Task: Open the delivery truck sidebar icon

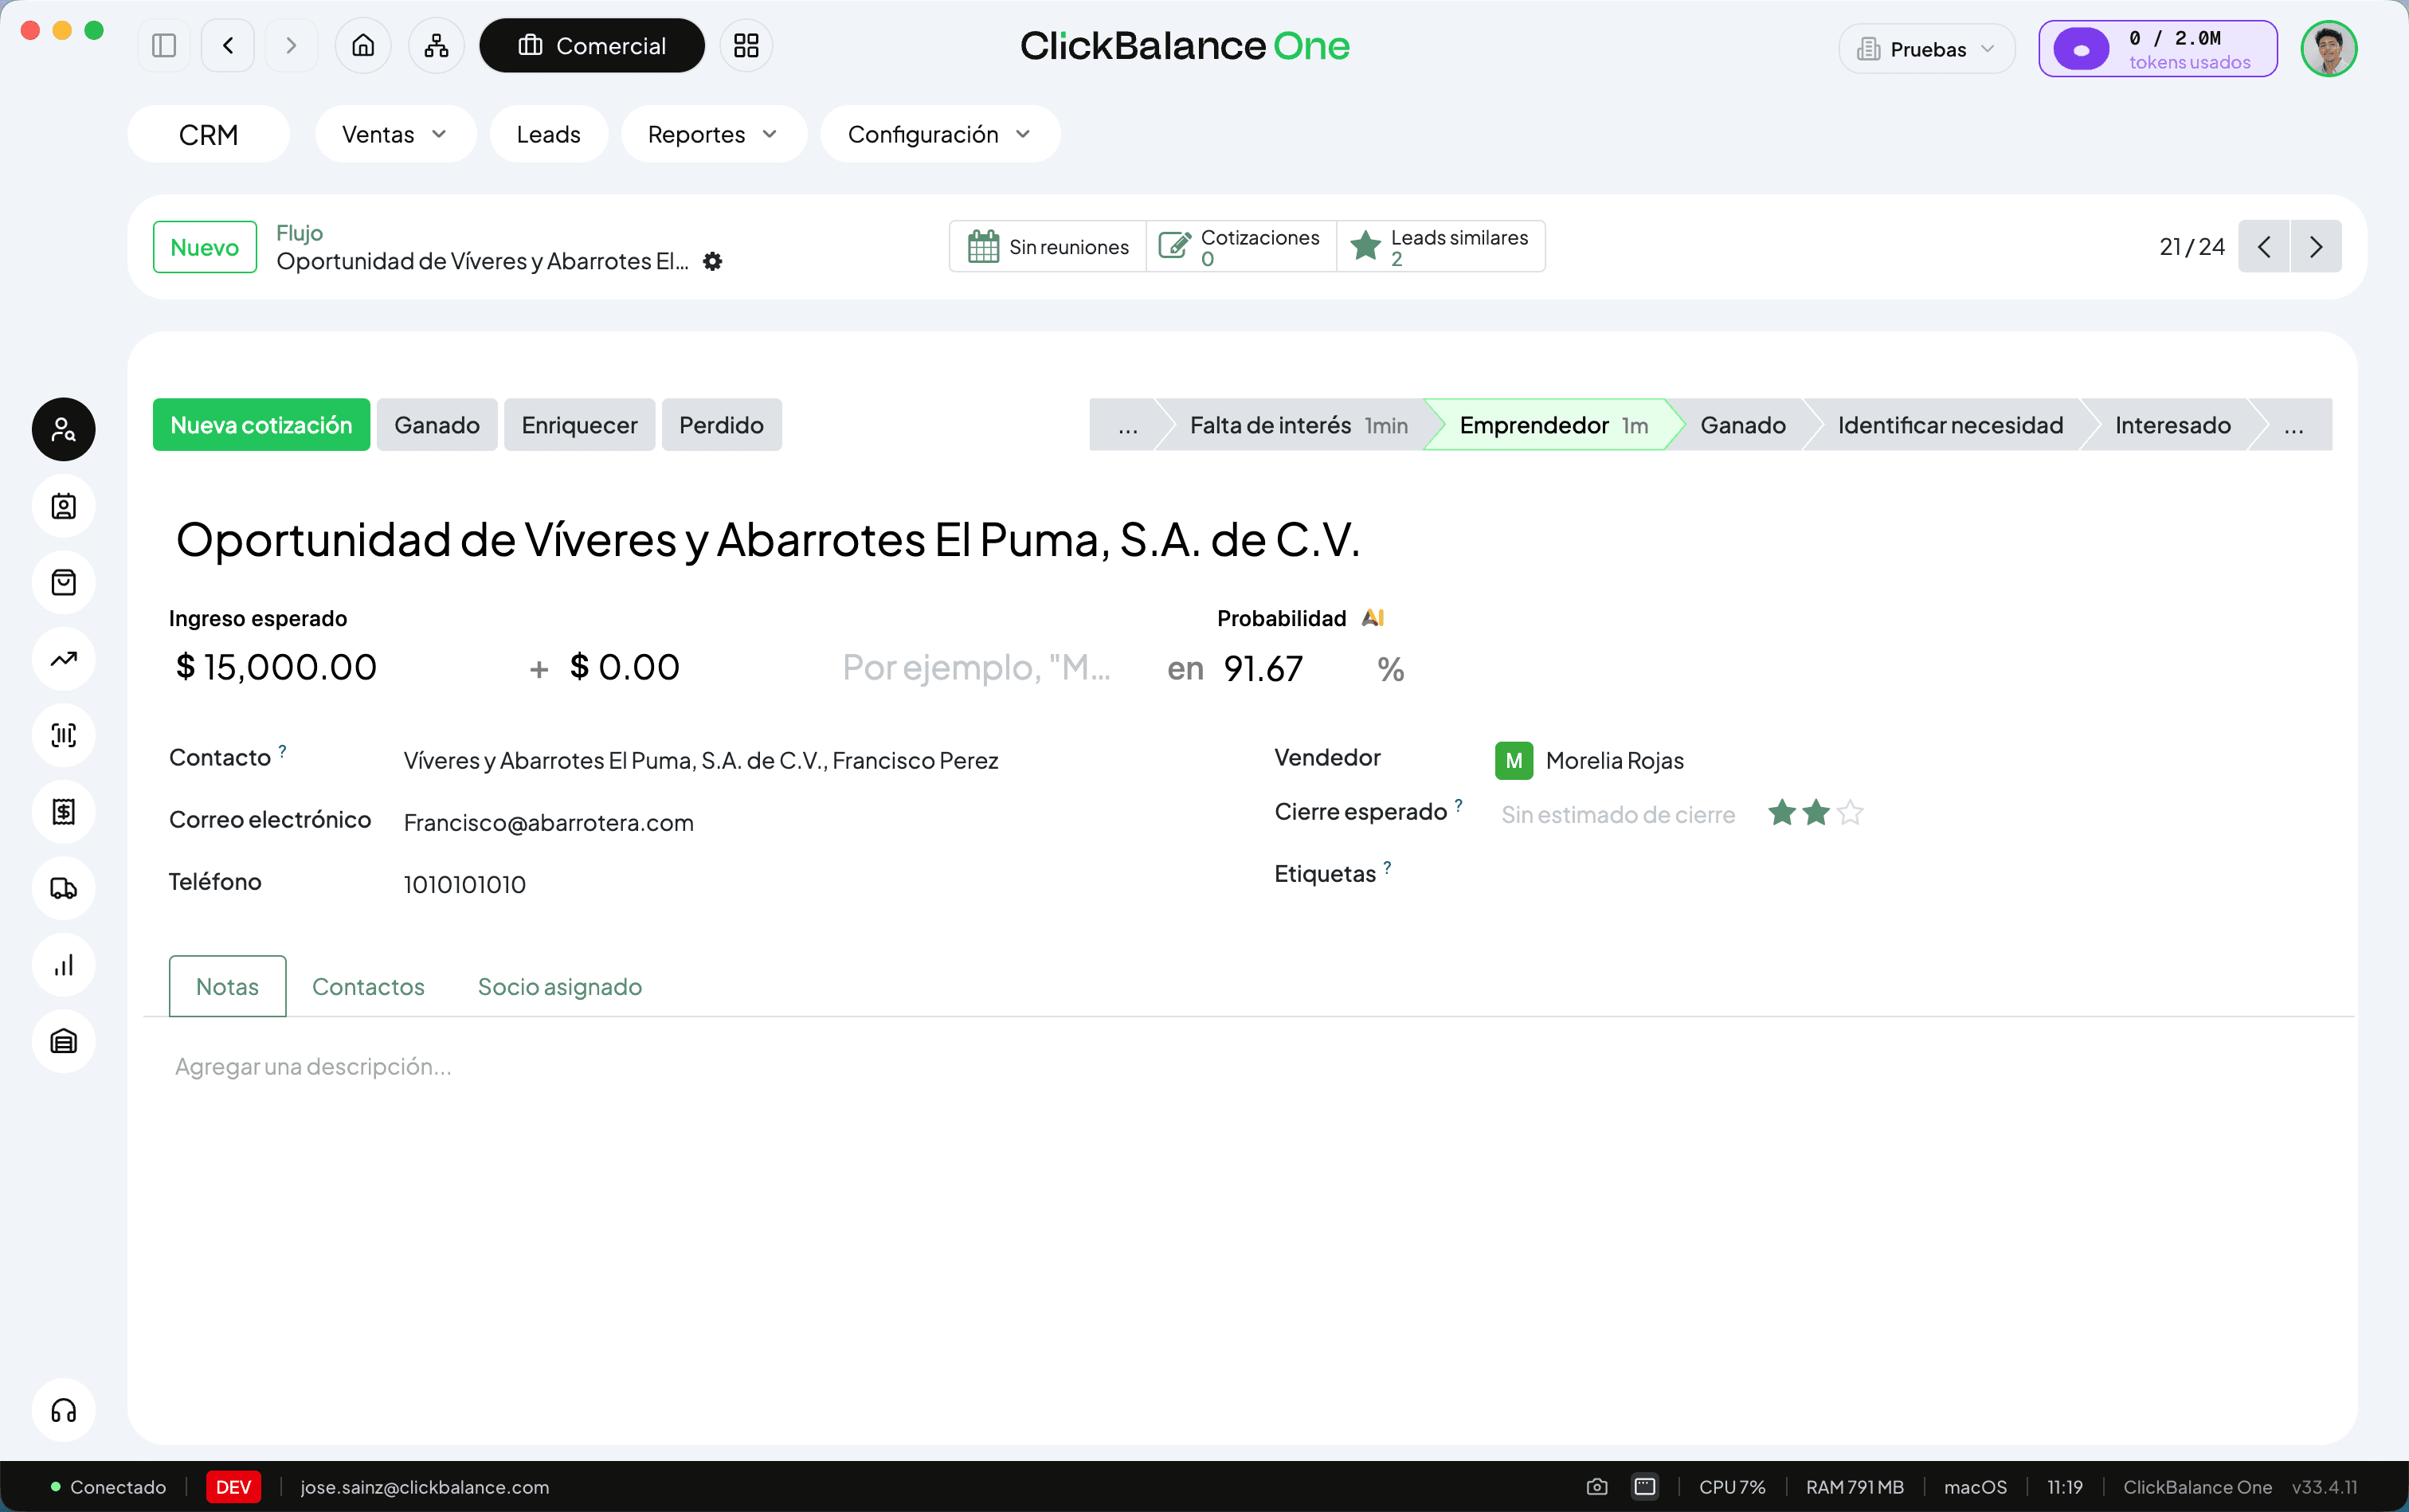Action: [64, 889]
